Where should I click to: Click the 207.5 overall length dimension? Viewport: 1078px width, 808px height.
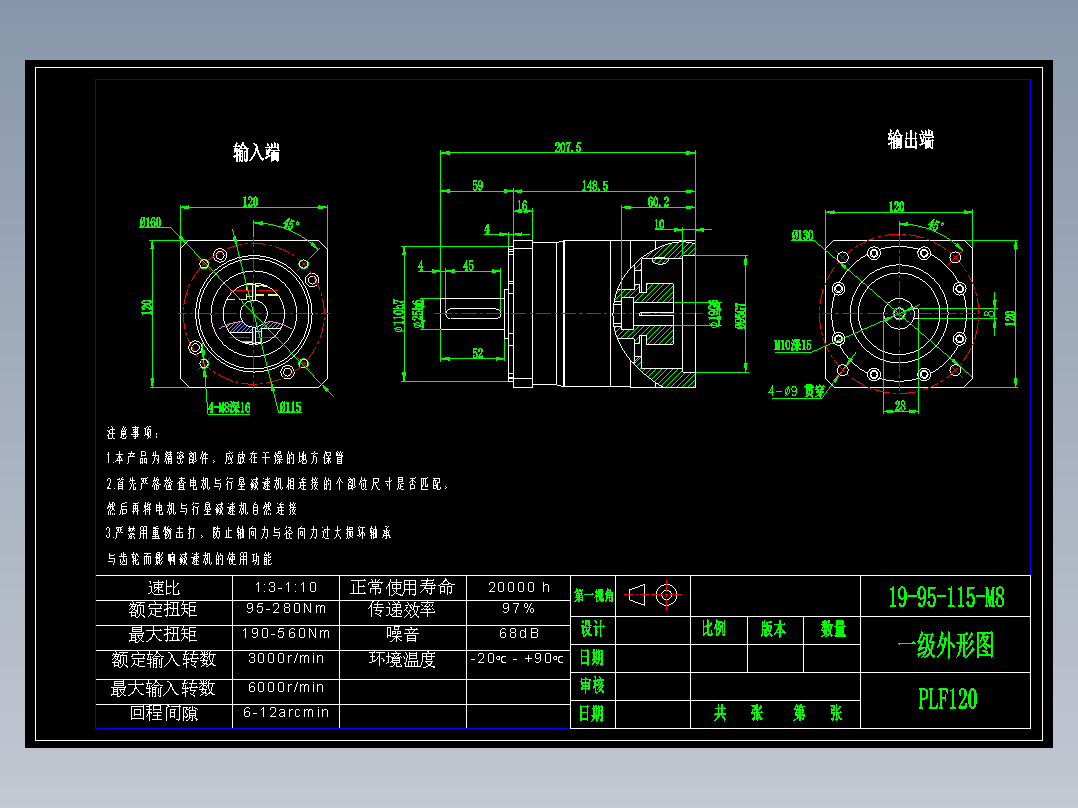coord(566,144)
